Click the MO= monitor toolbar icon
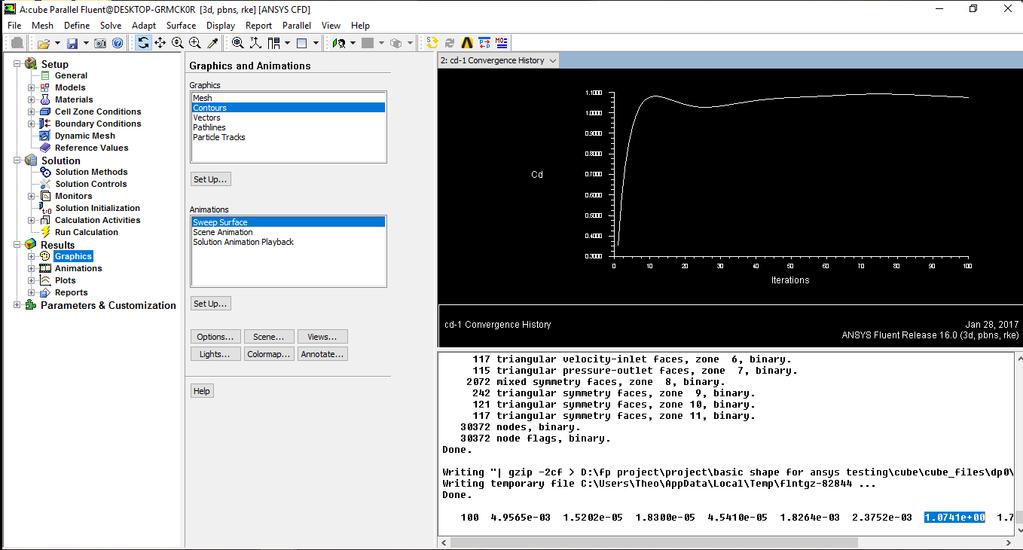 (501, 43)
